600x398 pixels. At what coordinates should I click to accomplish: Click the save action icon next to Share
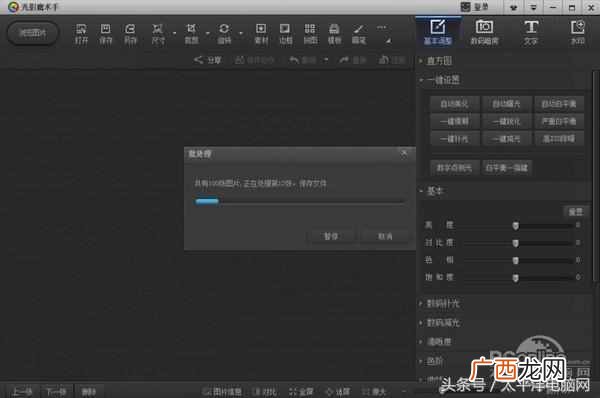(x=240, y=60)
